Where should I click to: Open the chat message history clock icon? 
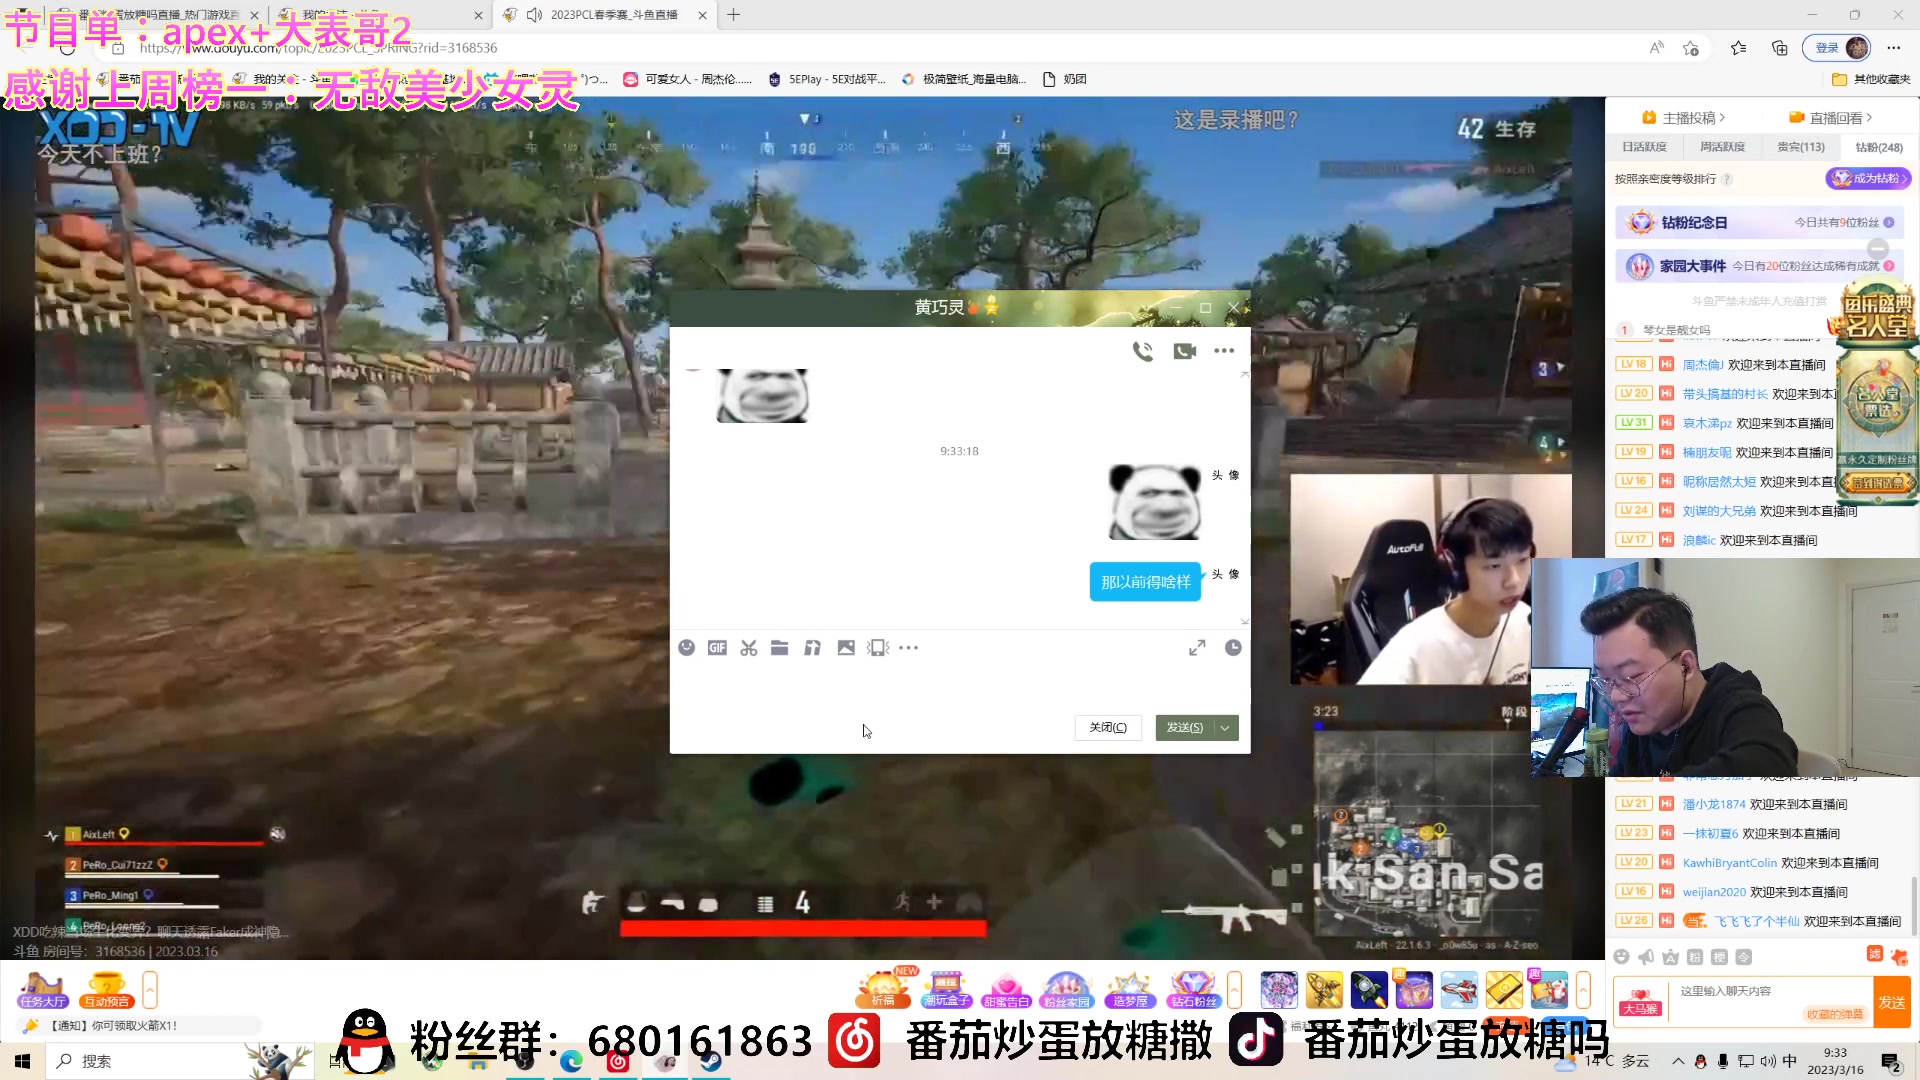(x=1233, y=648)
